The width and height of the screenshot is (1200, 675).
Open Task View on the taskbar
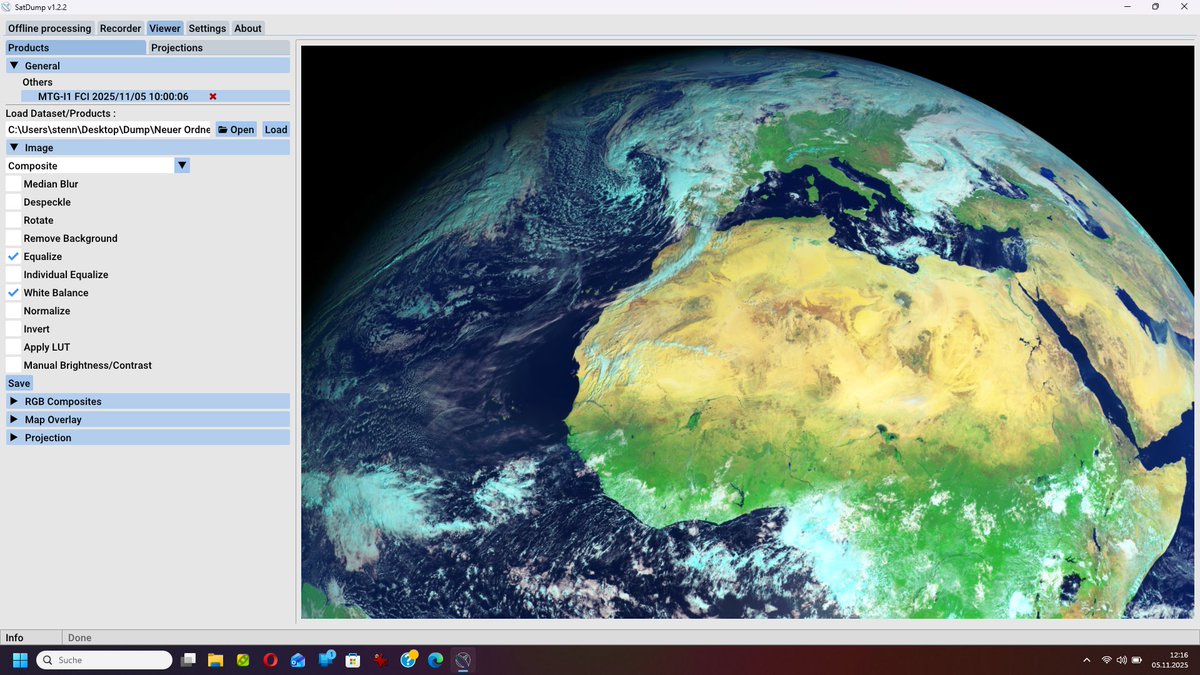[x=188, y=660]
